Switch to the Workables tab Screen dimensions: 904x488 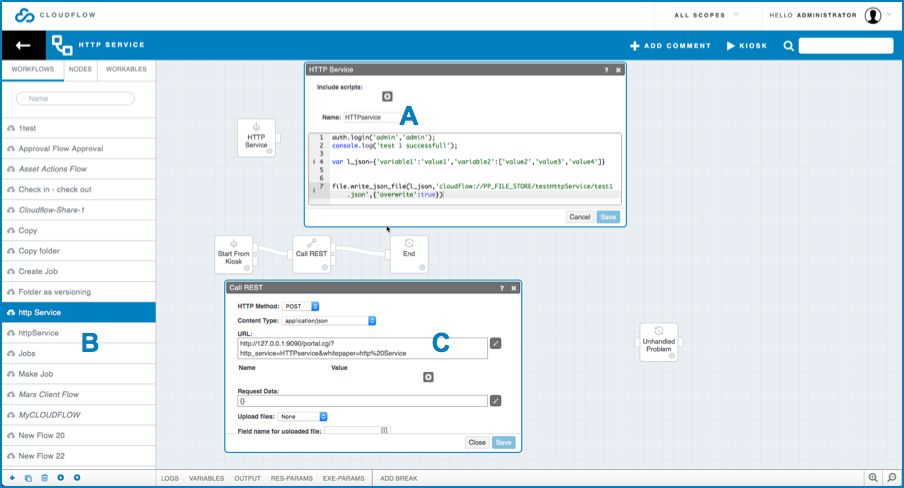coord(126,69)
